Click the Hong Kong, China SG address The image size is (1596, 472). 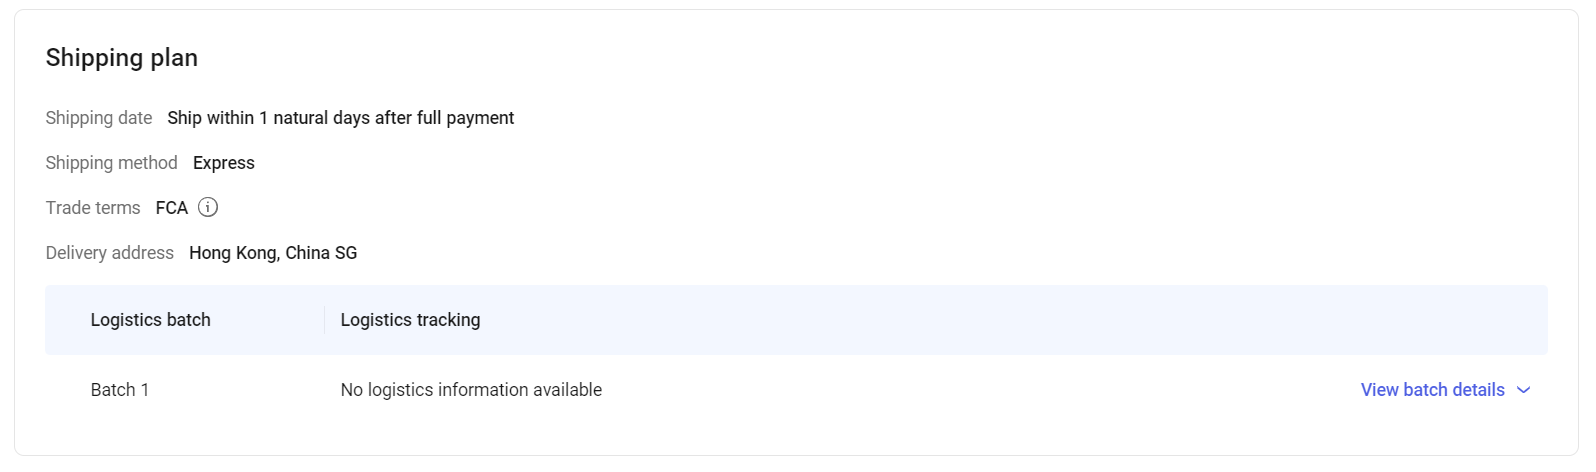272,253
